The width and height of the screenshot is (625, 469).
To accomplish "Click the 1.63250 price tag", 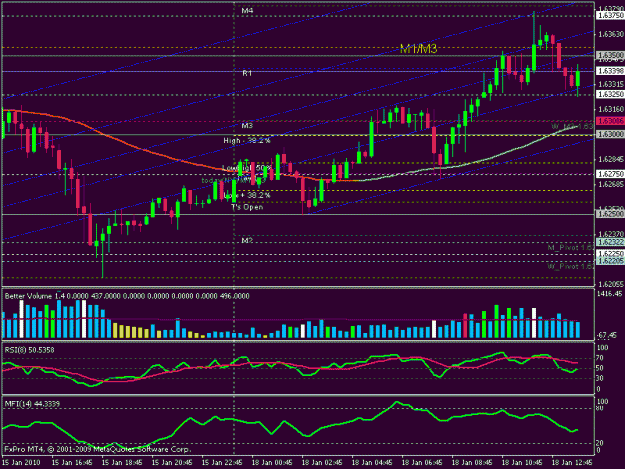I will [x=610, y=94].
